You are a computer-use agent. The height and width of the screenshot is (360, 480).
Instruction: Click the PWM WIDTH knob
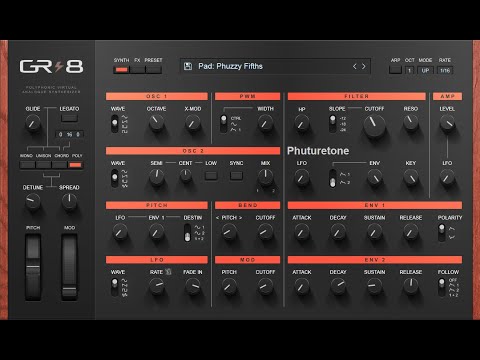pos(265,123)
